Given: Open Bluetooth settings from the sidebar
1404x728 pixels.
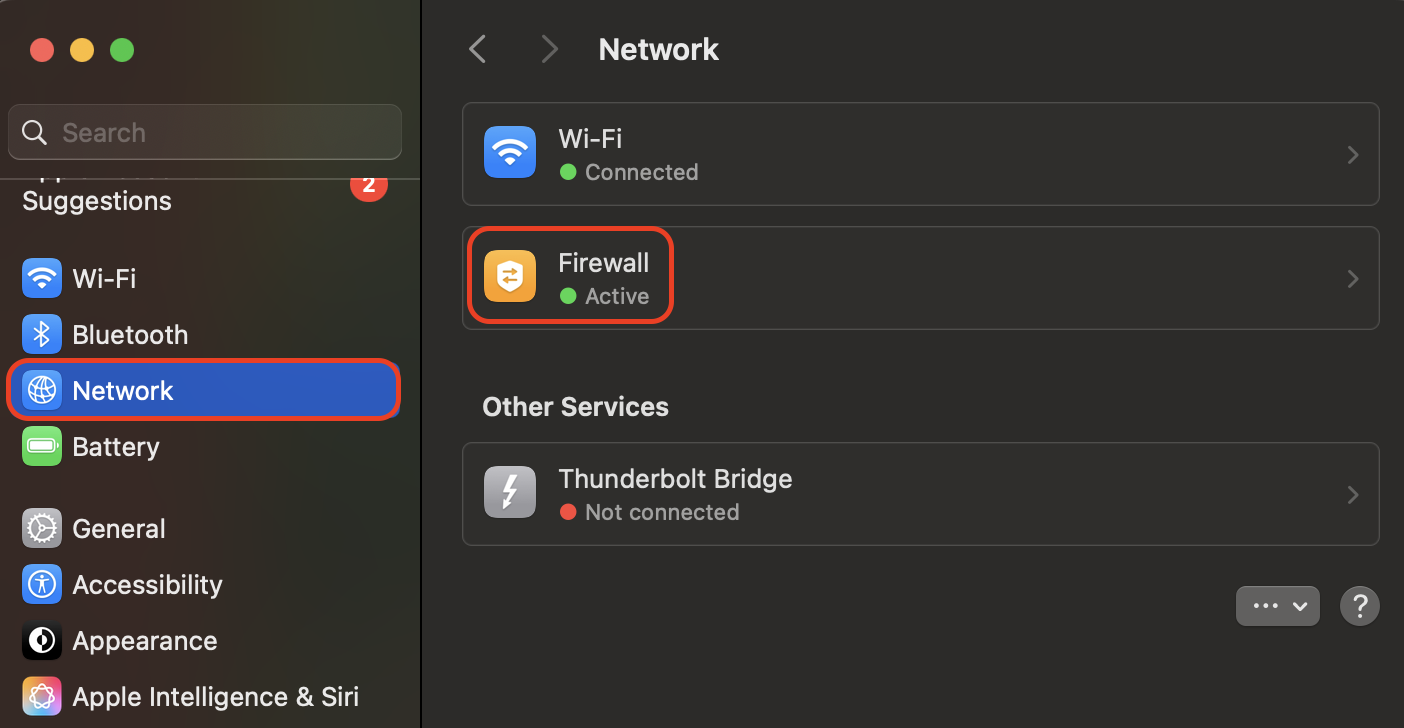Looking at the screenshot, I should point(41,334).
